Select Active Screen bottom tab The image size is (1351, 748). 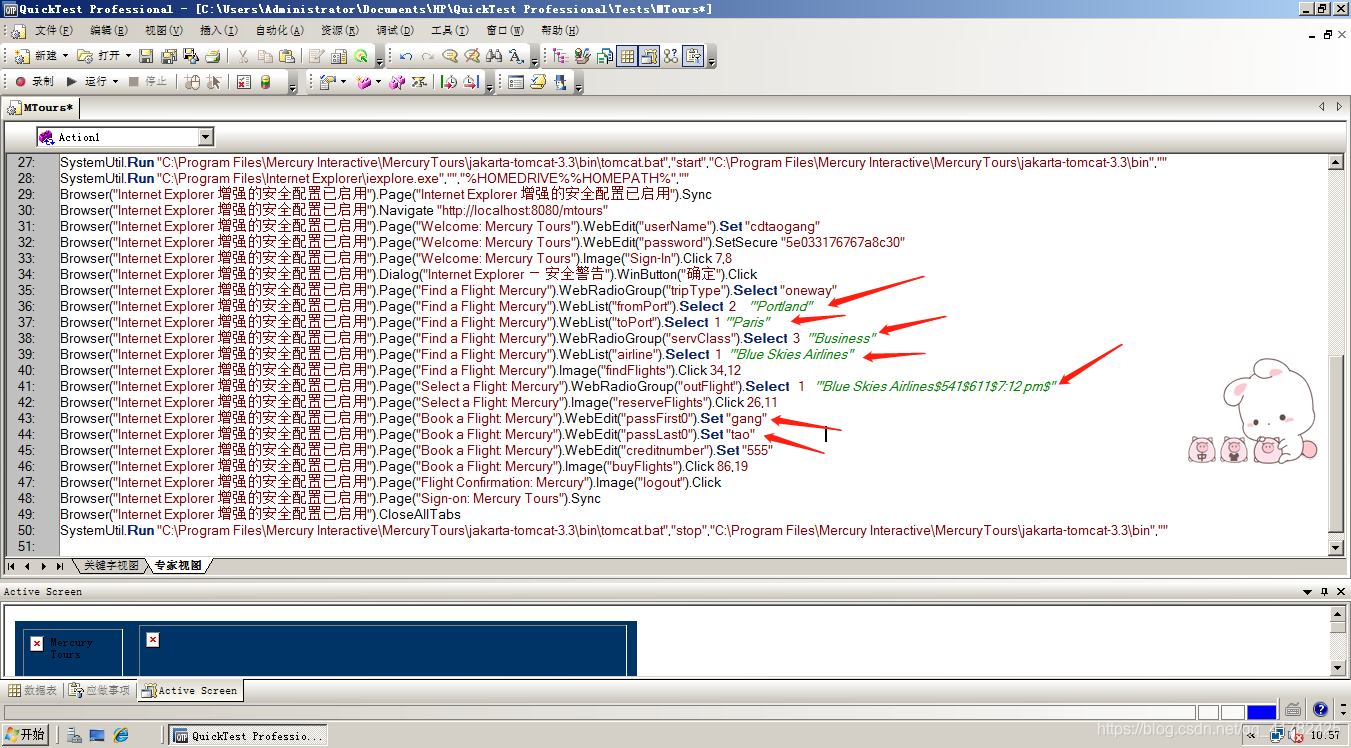coord(190,690)
